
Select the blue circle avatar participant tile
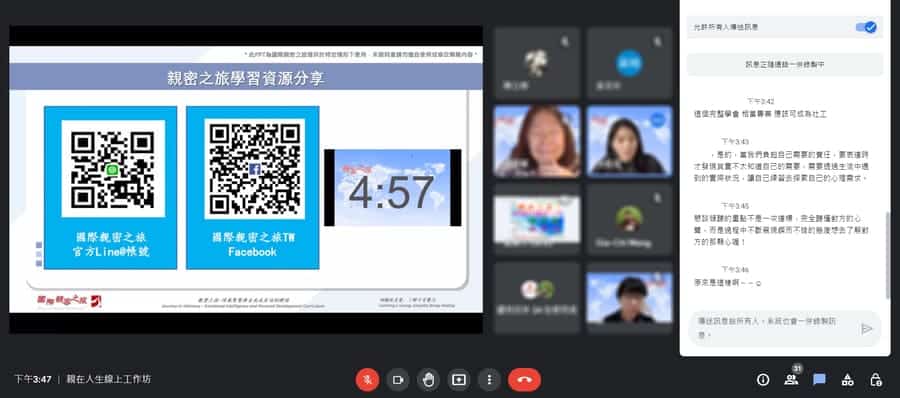[x=630, y=63]
